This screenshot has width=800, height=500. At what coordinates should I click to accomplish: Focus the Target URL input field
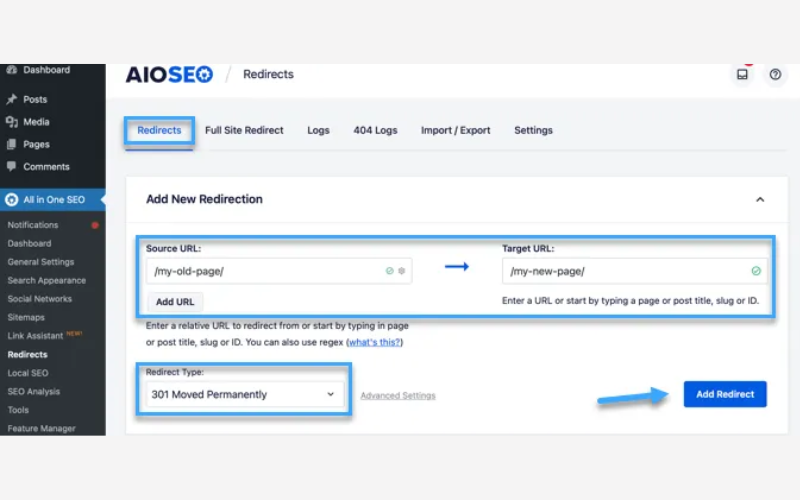(x=635, y=271)
